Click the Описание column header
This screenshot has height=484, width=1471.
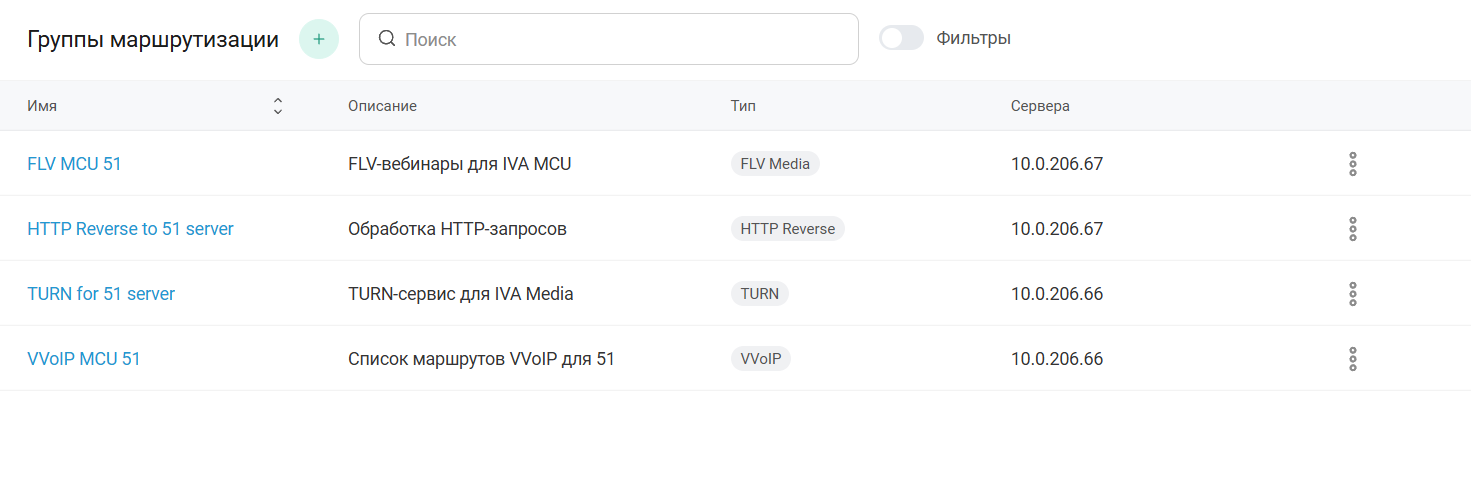382,106
